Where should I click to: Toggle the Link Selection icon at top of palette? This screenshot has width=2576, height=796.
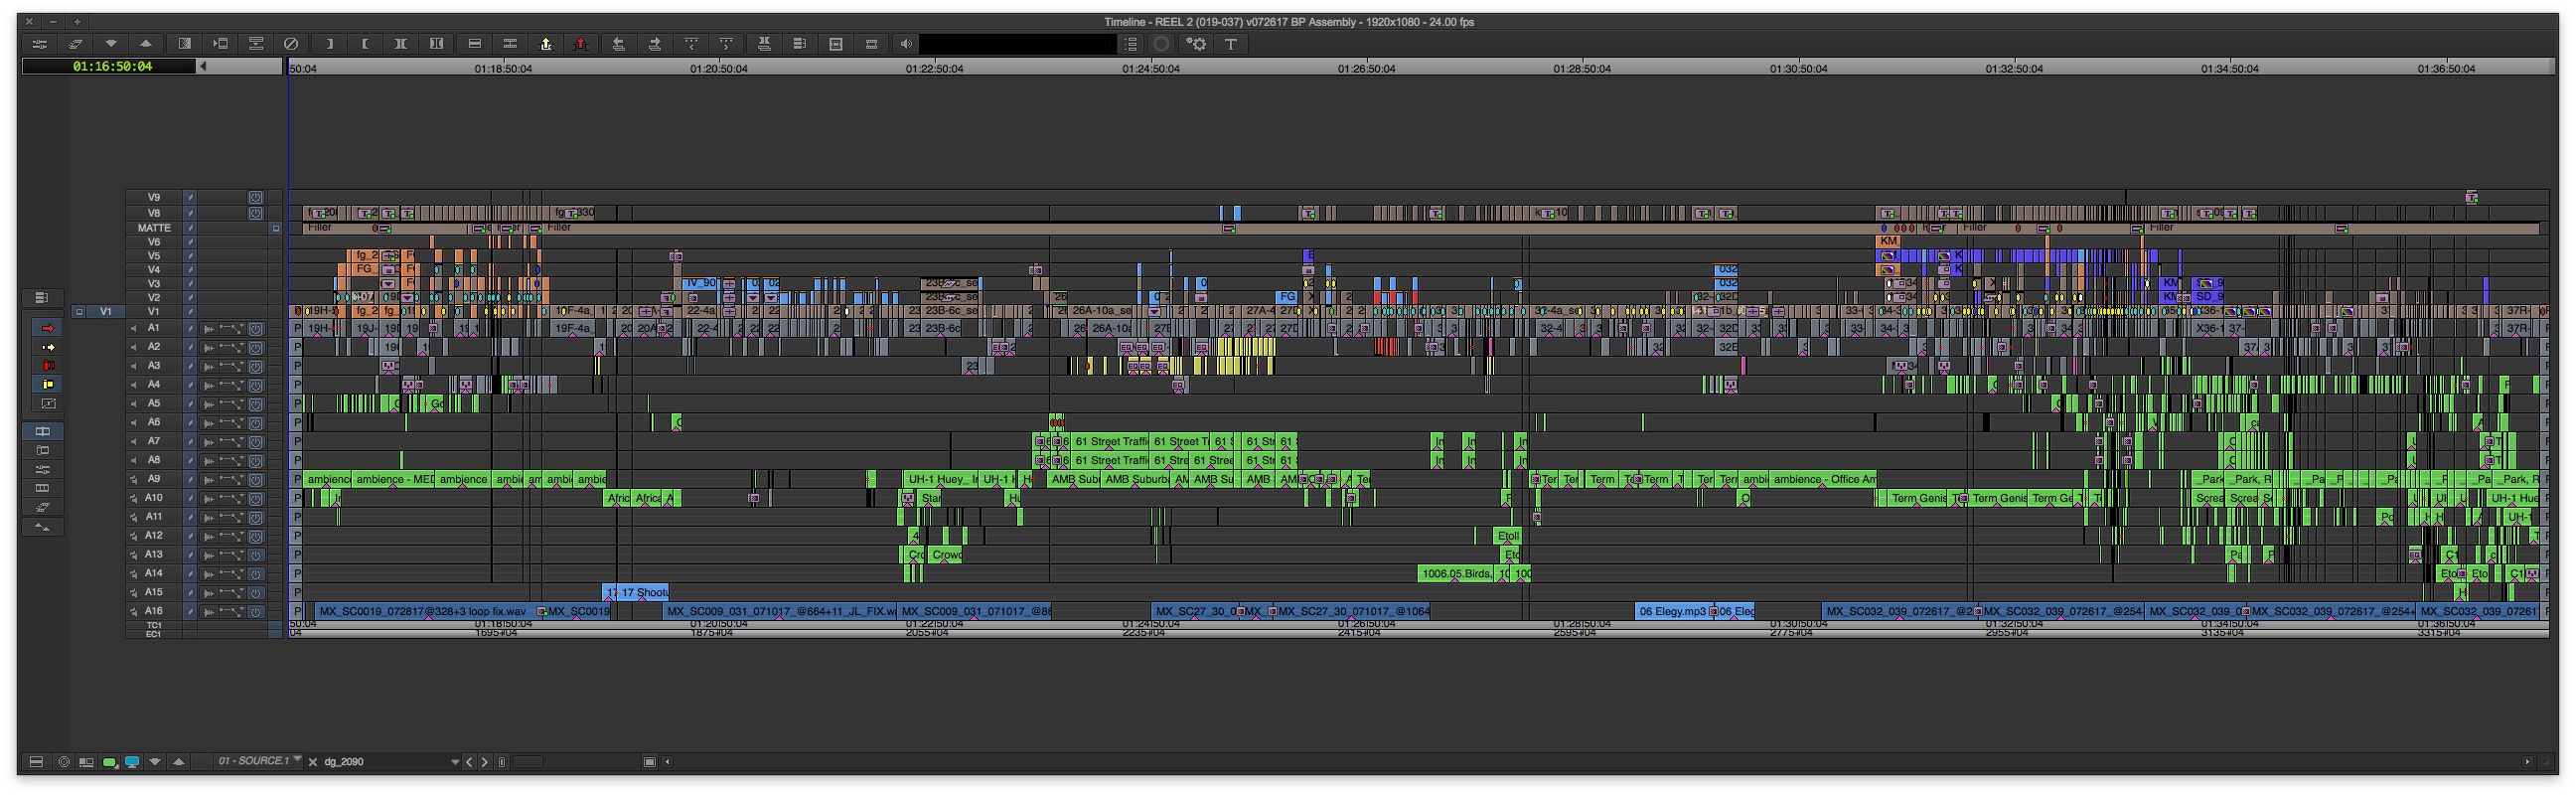(x=42, y=298)
